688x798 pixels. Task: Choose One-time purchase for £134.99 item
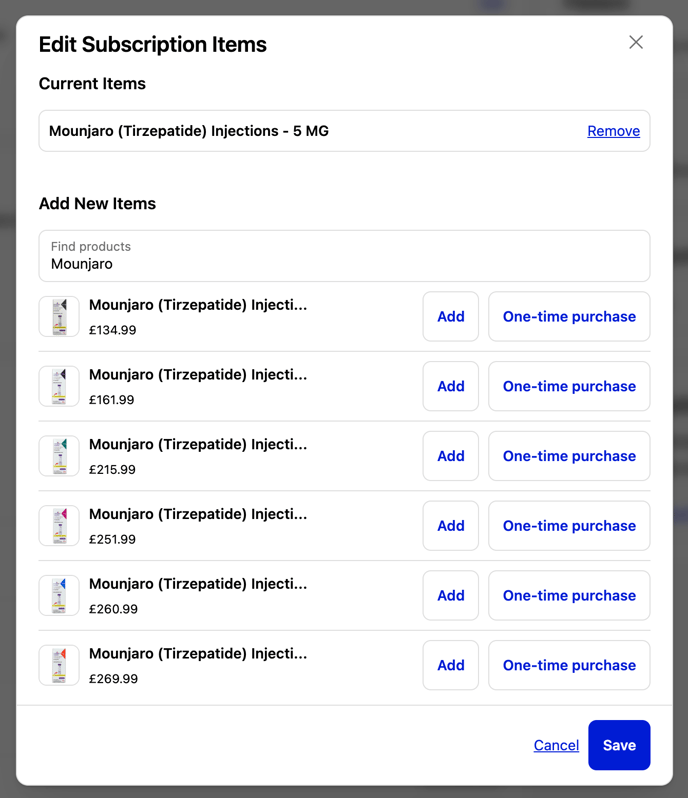[x=569, y=317]
